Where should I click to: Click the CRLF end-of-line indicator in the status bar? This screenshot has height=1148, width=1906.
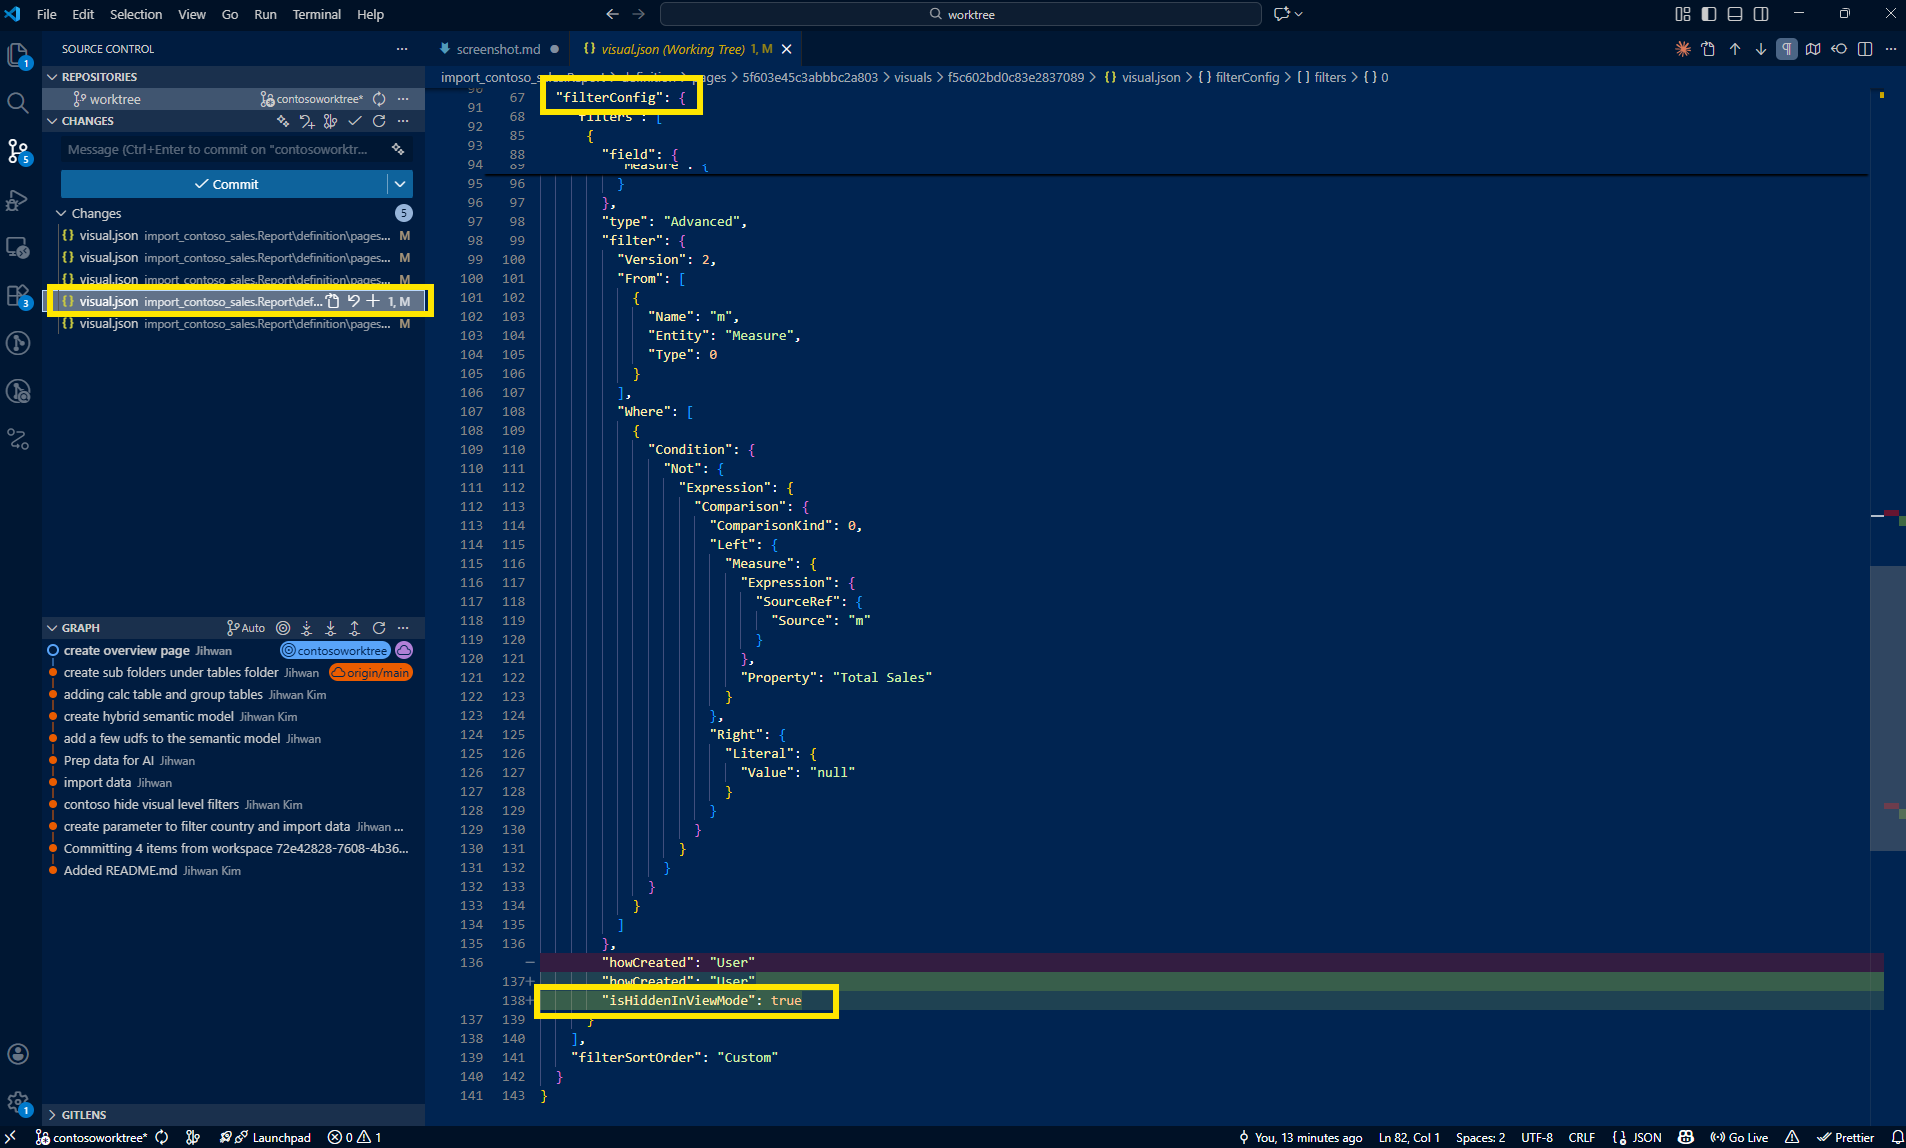pyautogui.click(x=1581, y=1137)
